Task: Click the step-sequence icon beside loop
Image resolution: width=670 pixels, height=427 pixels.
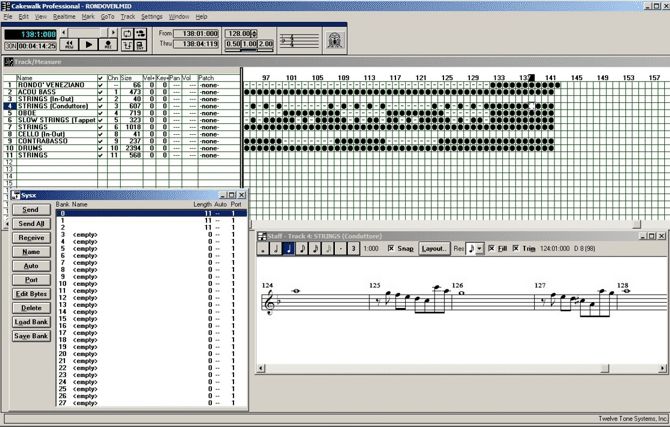Action: coord(140,33)
